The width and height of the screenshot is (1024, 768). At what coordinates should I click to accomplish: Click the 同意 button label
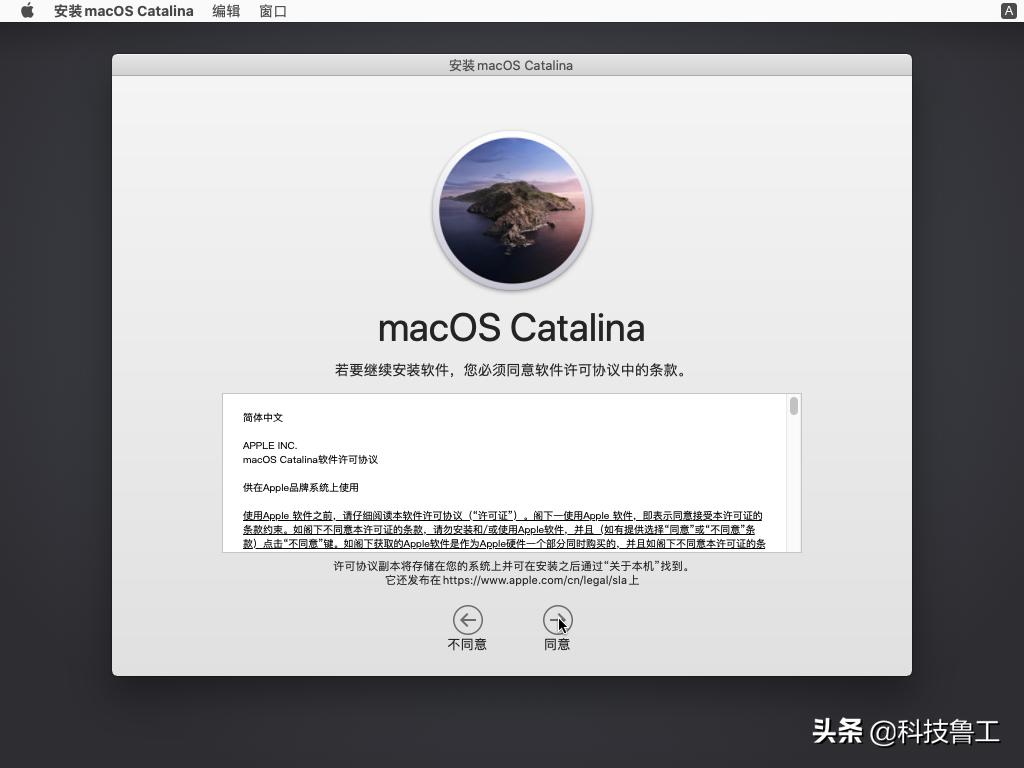pyautogui.click(x=557, y=644)
